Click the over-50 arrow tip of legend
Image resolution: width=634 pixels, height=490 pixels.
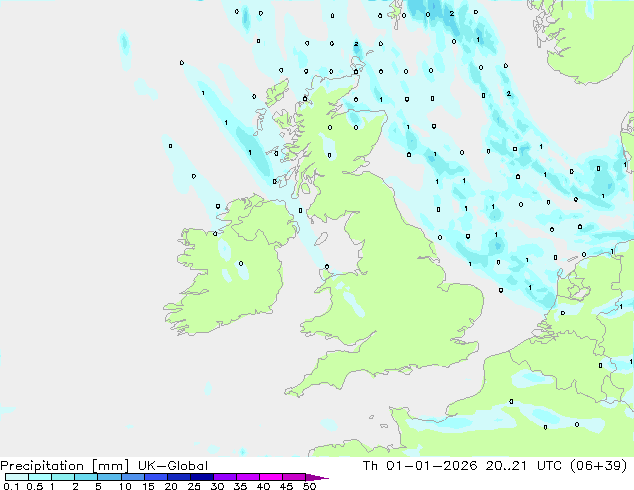pos(317,477)
